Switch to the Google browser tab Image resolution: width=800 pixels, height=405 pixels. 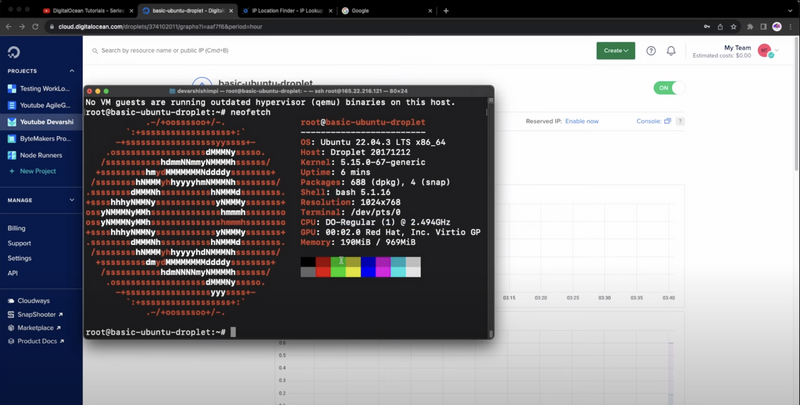(386, 11)
